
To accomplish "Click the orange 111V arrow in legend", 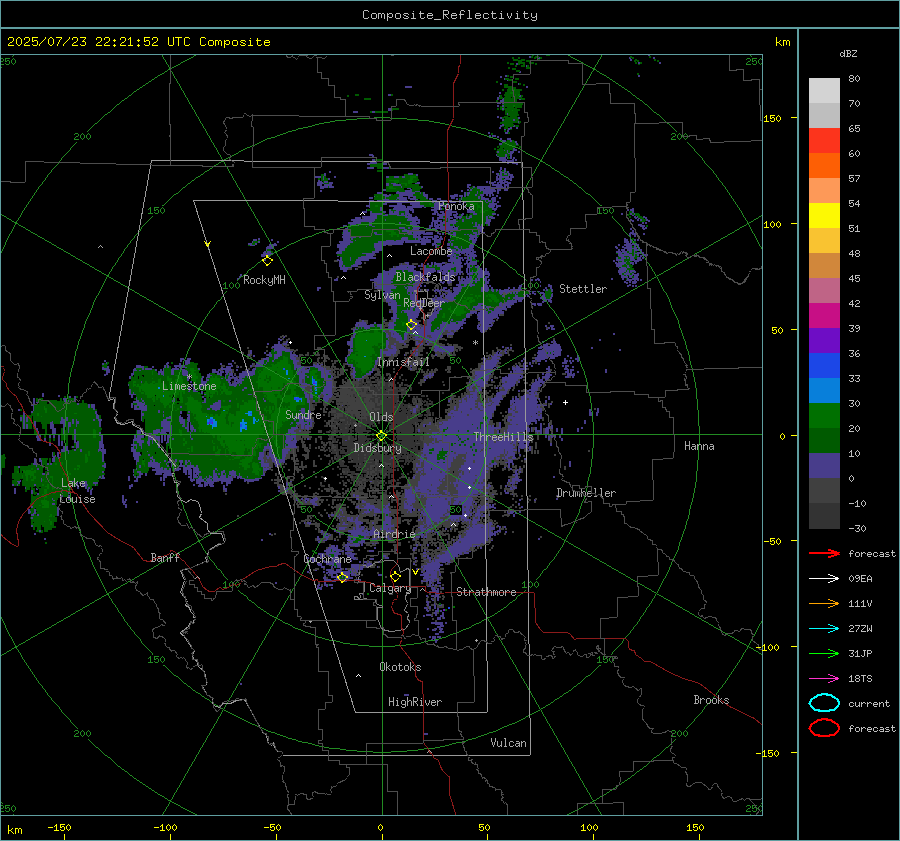I will 824,603.
